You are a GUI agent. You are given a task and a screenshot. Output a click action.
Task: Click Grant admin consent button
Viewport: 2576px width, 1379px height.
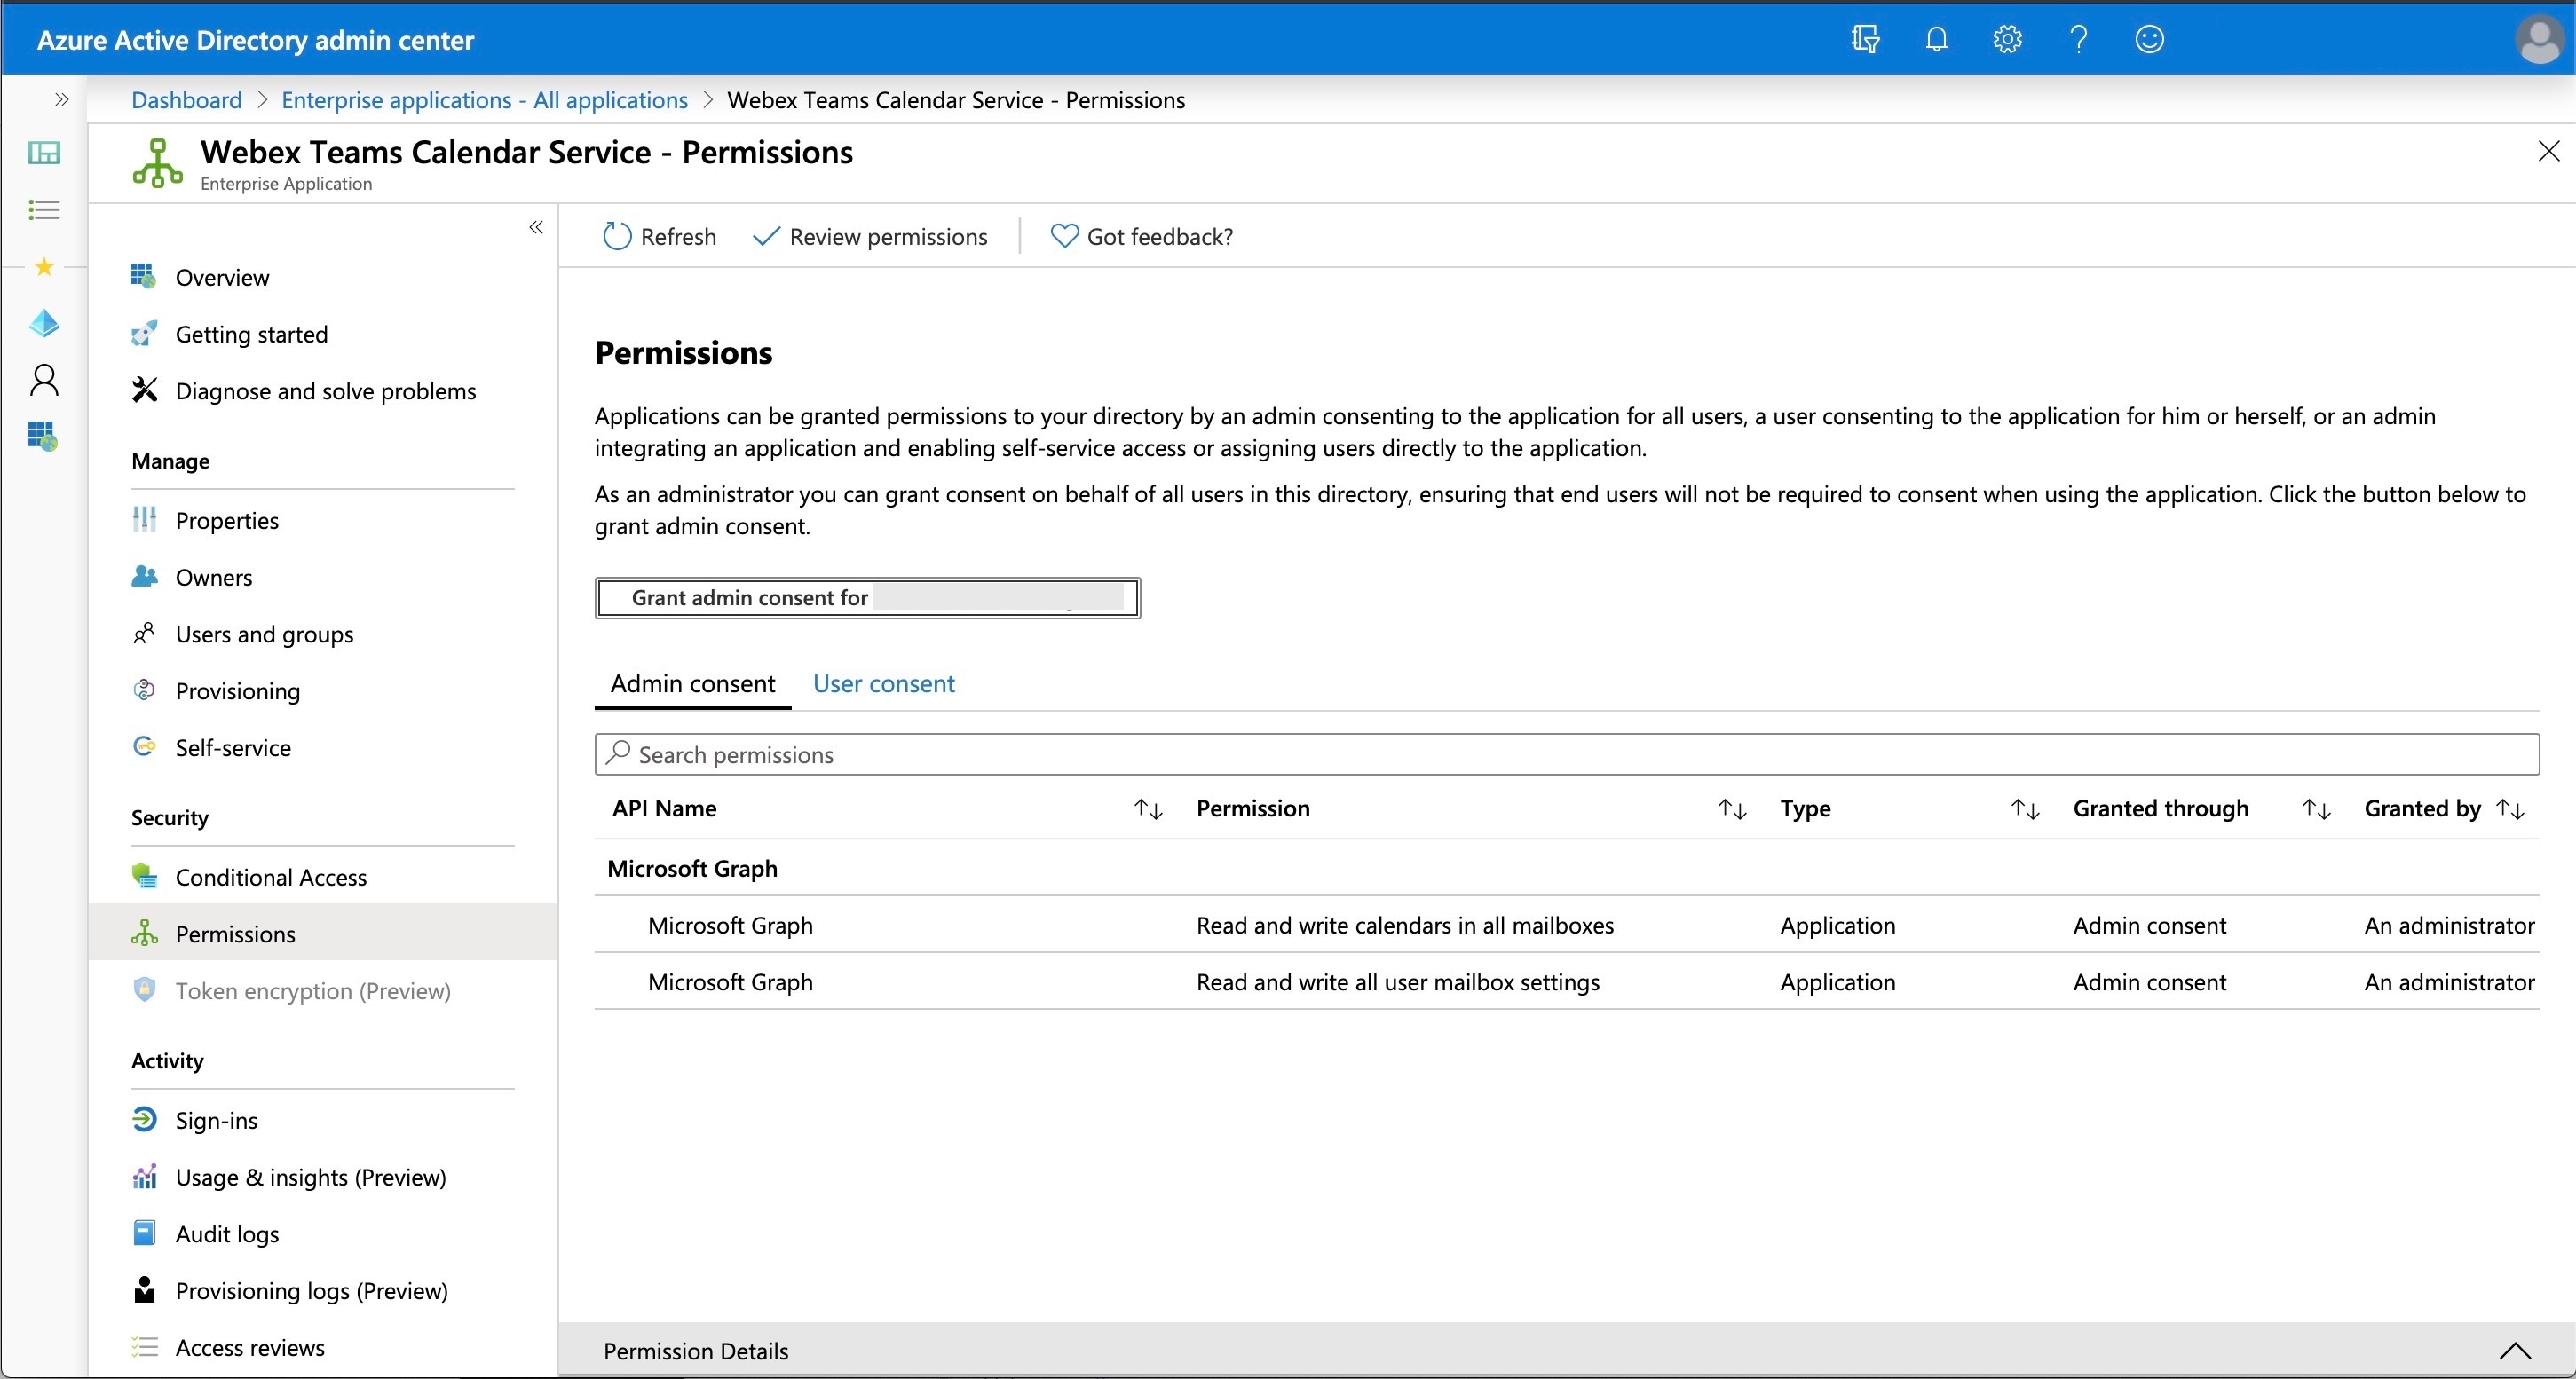pos(867,598)
